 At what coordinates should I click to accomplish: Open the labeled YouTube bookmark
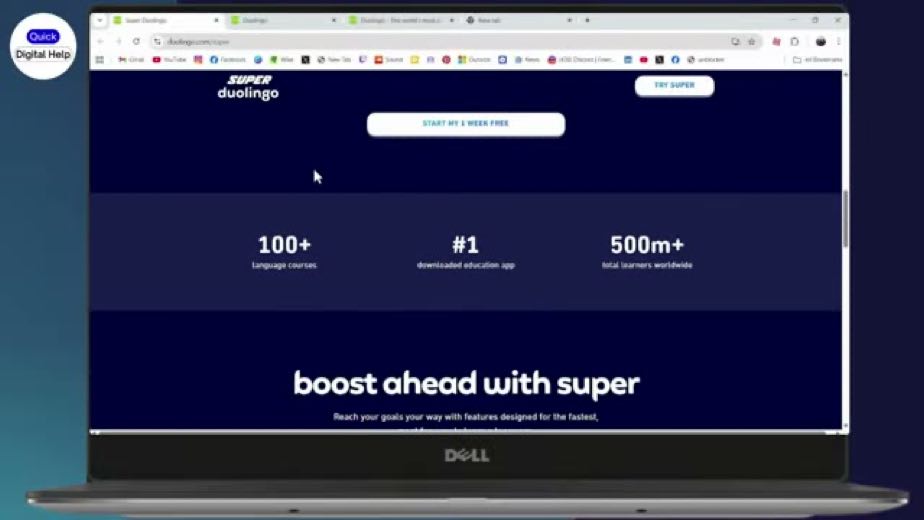pos(169,60)
